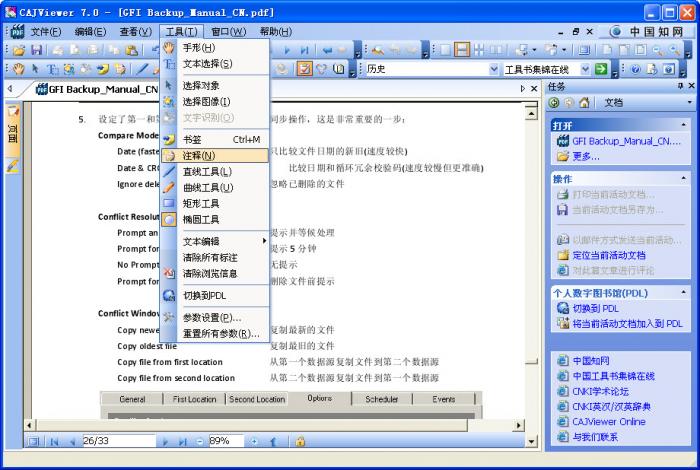The height and width of the screenshot is (470, 700).
Task: Click the open folder toolbar icon
Action: coord(19,50)
